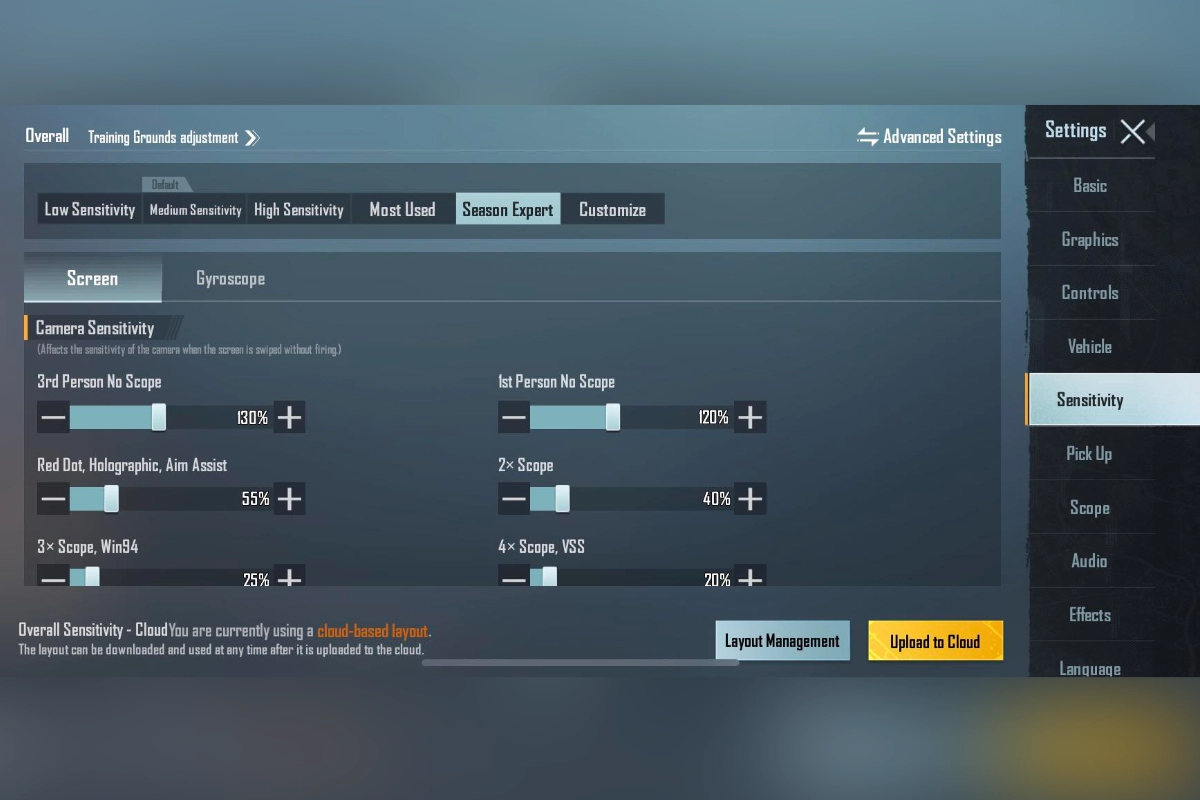Increase 1st Person No Scope sensitivity plus icon

(x=750, y=417)
